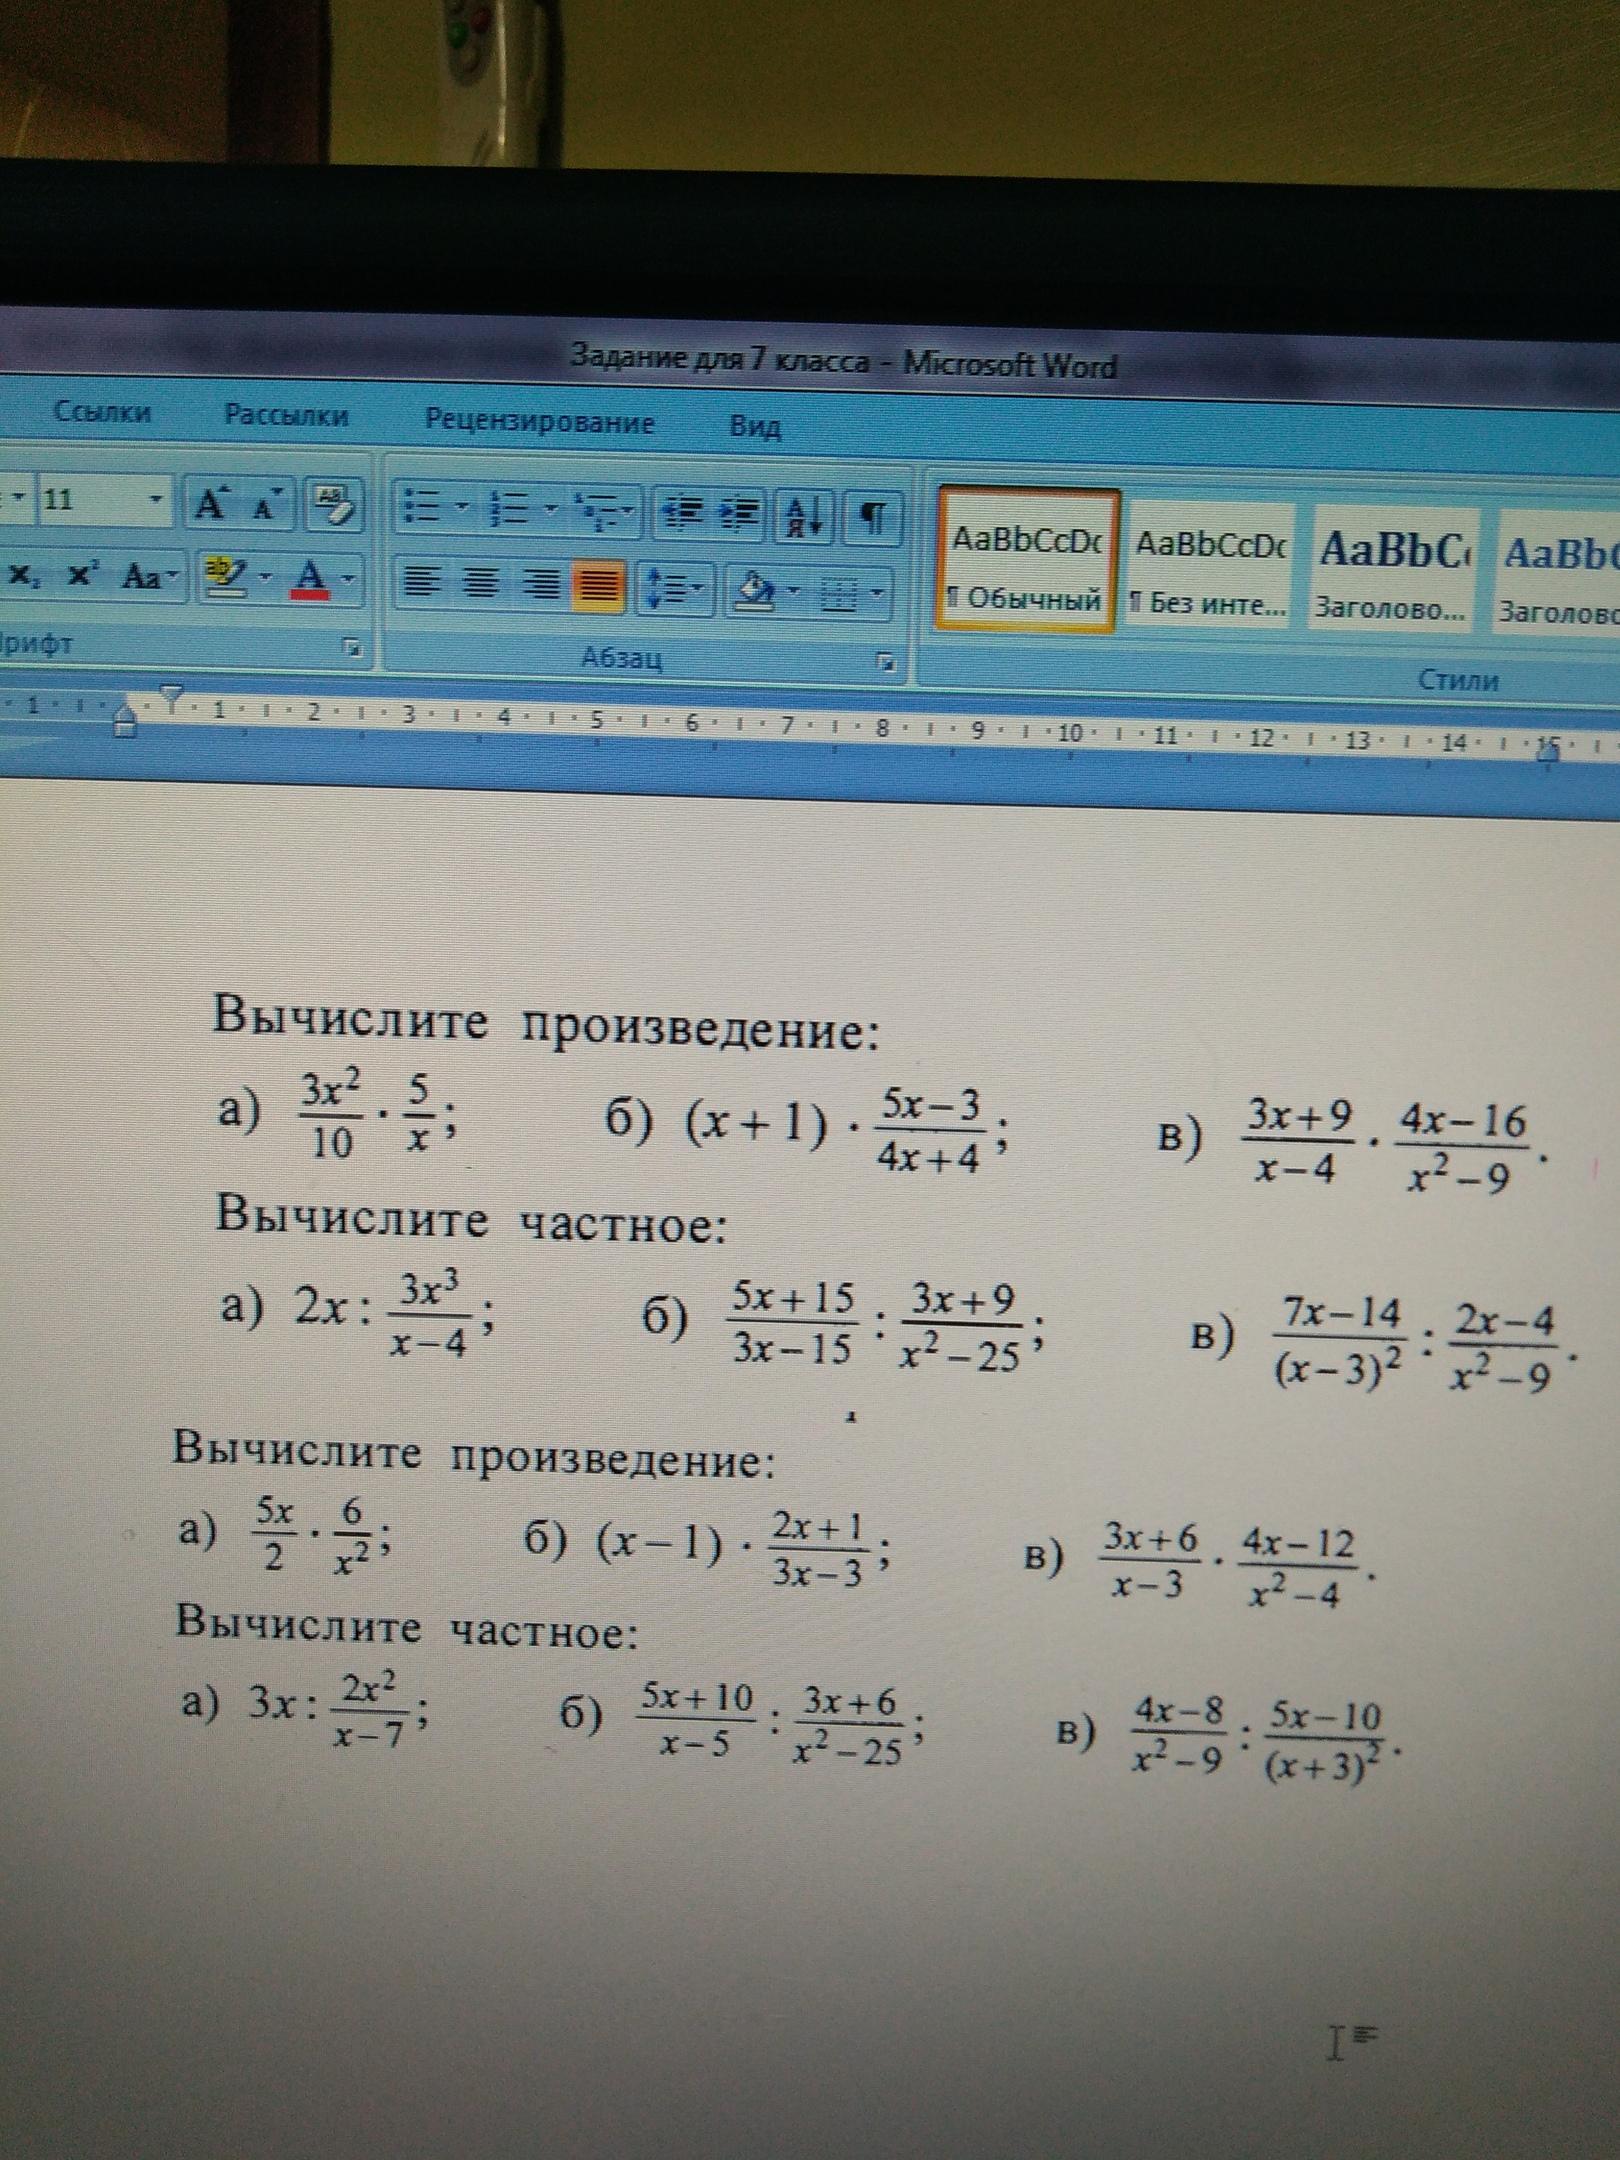
Task: Click the Стили group label
Action: [x=1460, y=680]
